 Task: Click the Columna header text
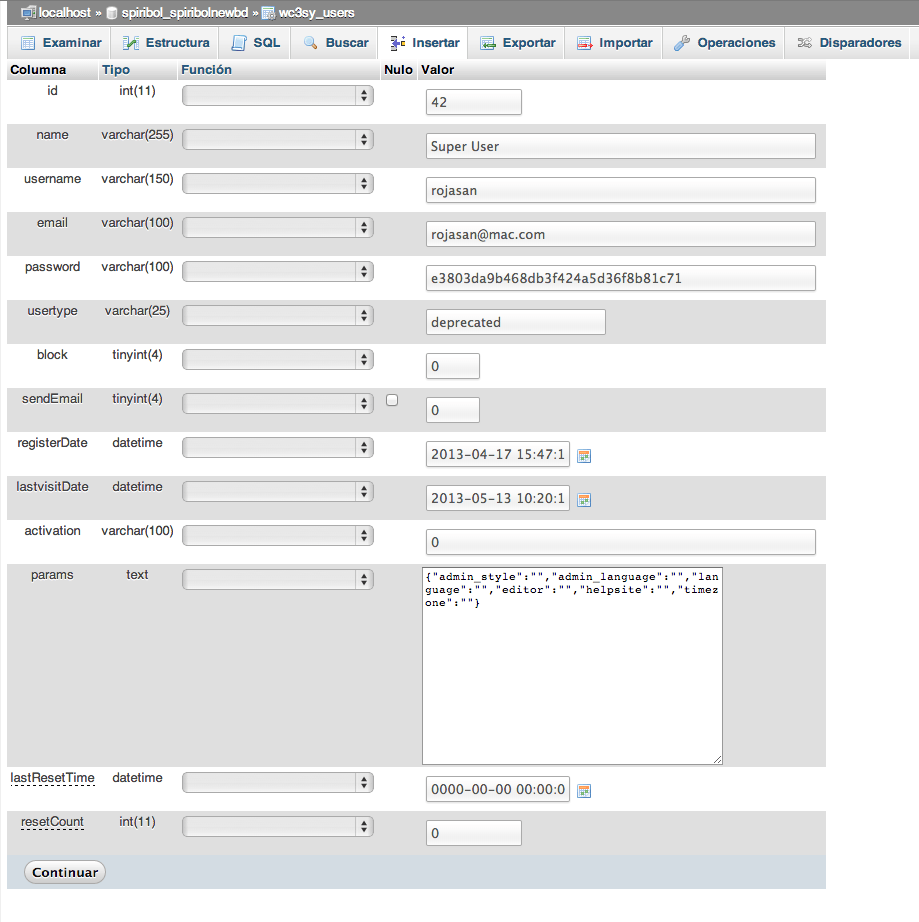pyautogui.click(x=38, y=69)
